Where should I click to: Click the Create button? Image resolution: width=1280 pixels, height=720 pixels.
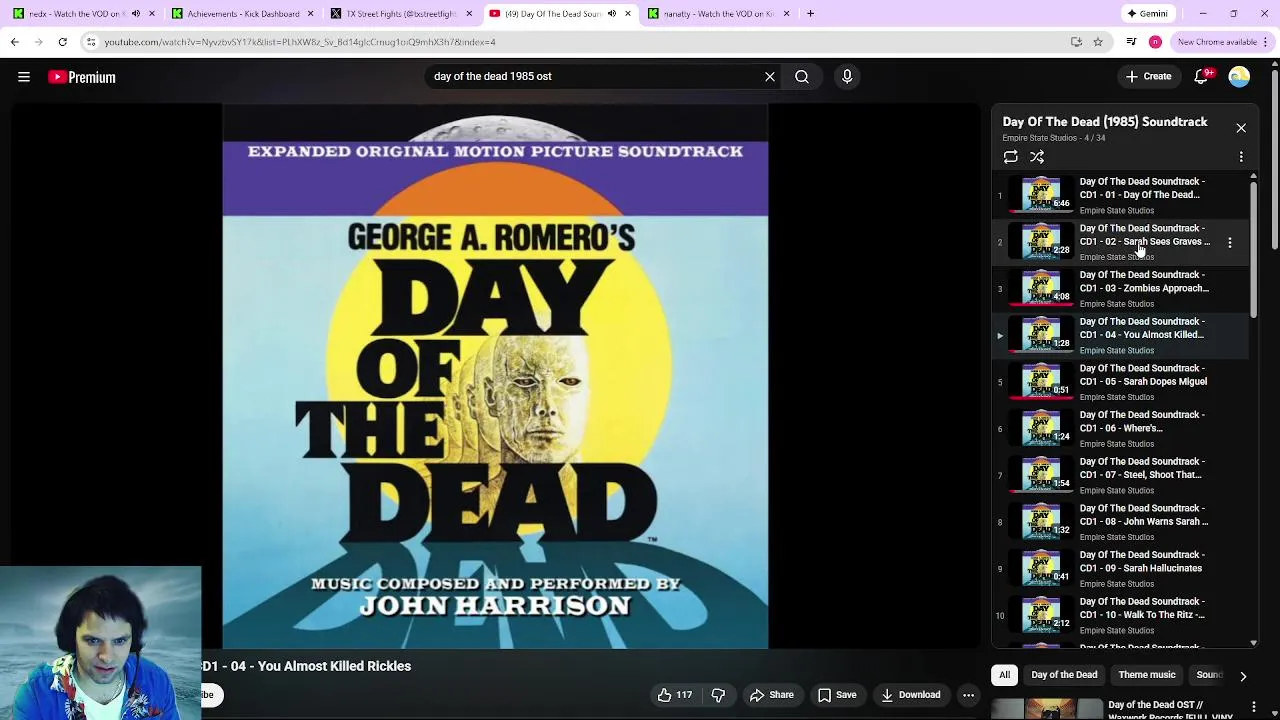click(x=1148, y=77)
